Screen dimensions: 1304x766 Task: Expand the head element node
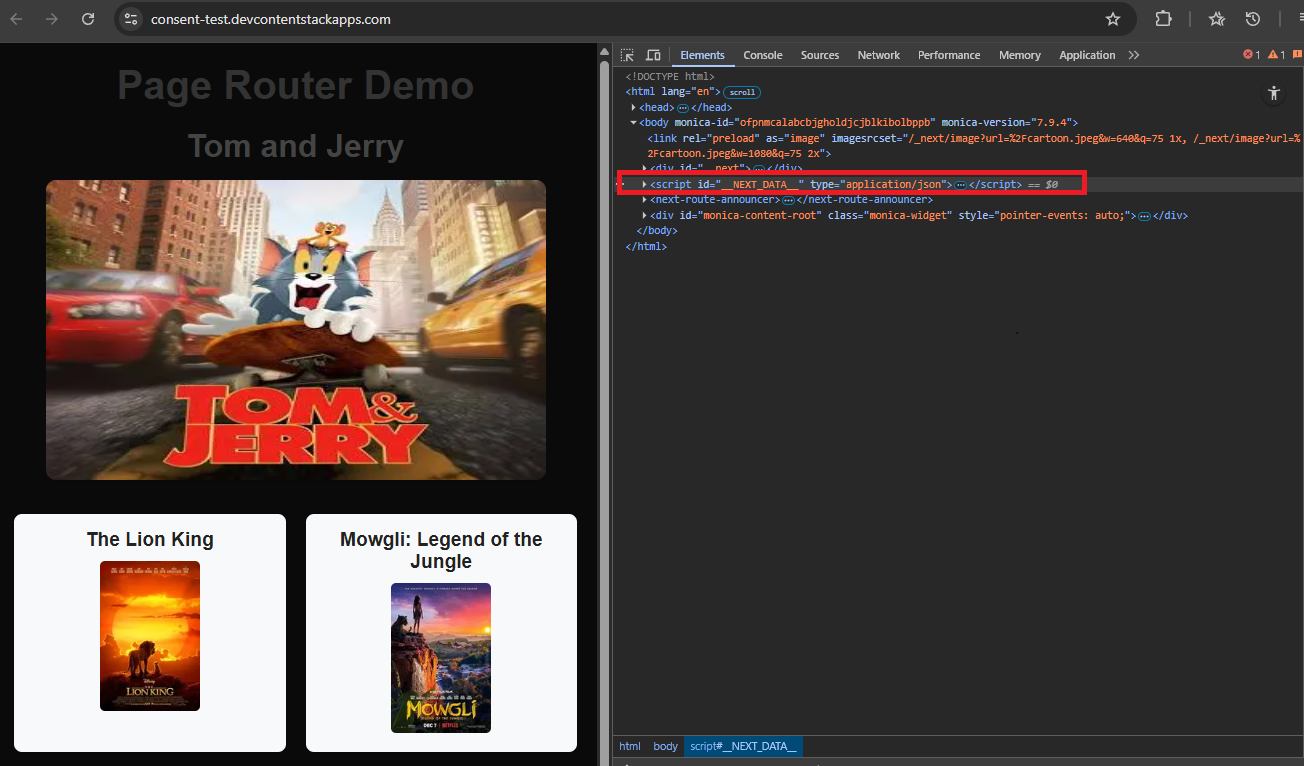[x=634, y=107]
